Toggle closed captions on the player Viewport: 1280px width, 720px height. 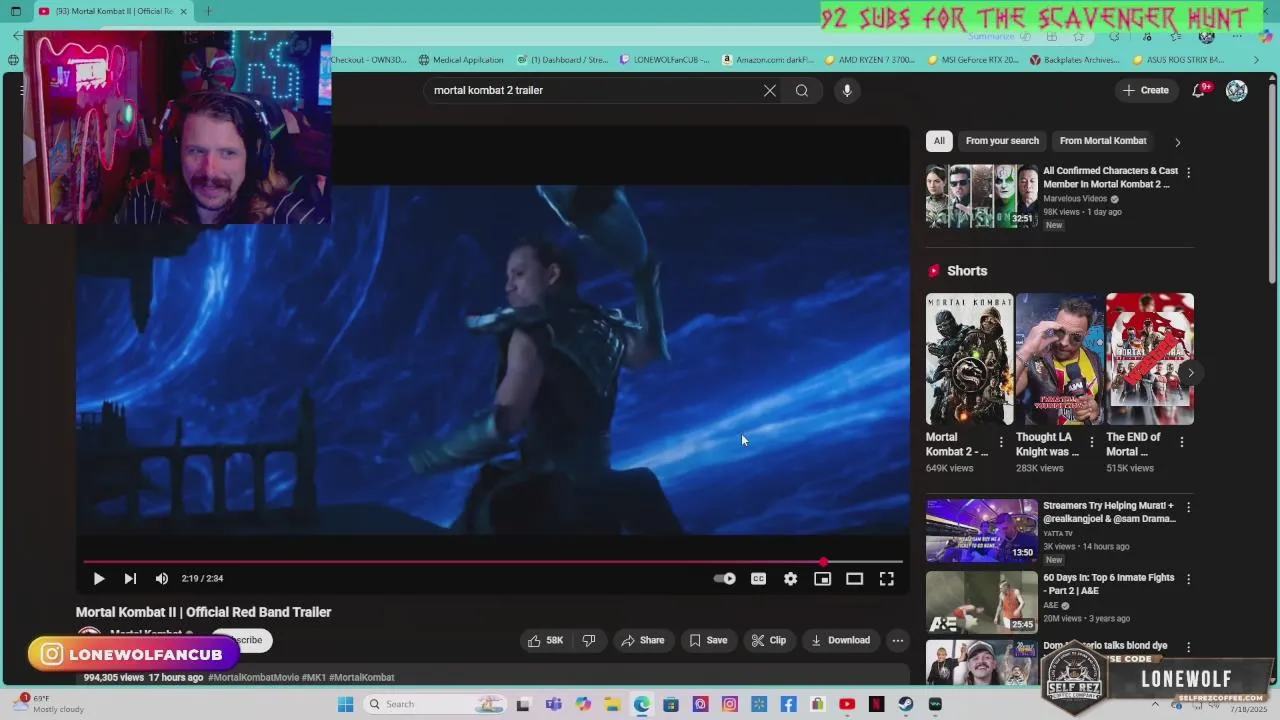pyautogui.click(x=759, y=578)
